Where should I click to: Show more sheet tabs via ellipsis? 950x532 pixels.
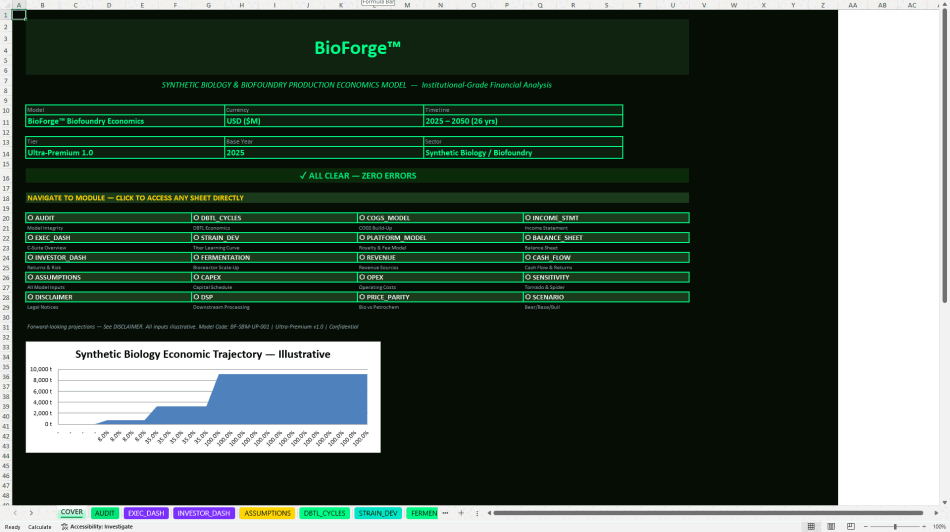pos(445,513)
